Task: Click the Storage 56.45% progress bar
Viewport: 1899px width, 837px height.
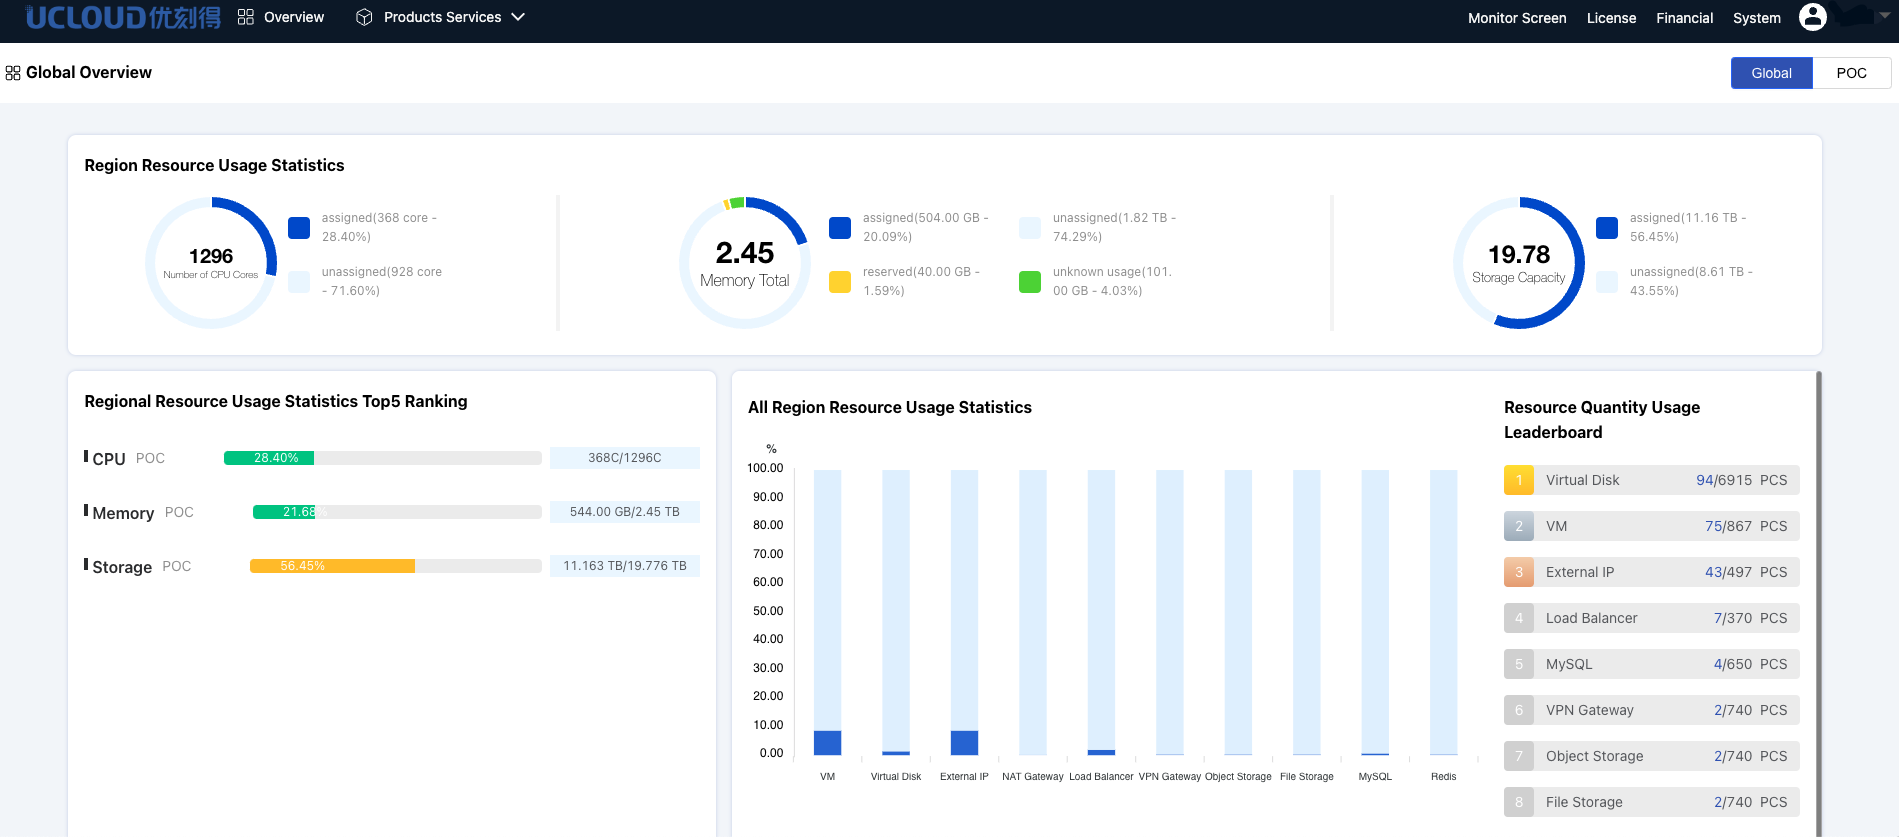Action: 396,566
